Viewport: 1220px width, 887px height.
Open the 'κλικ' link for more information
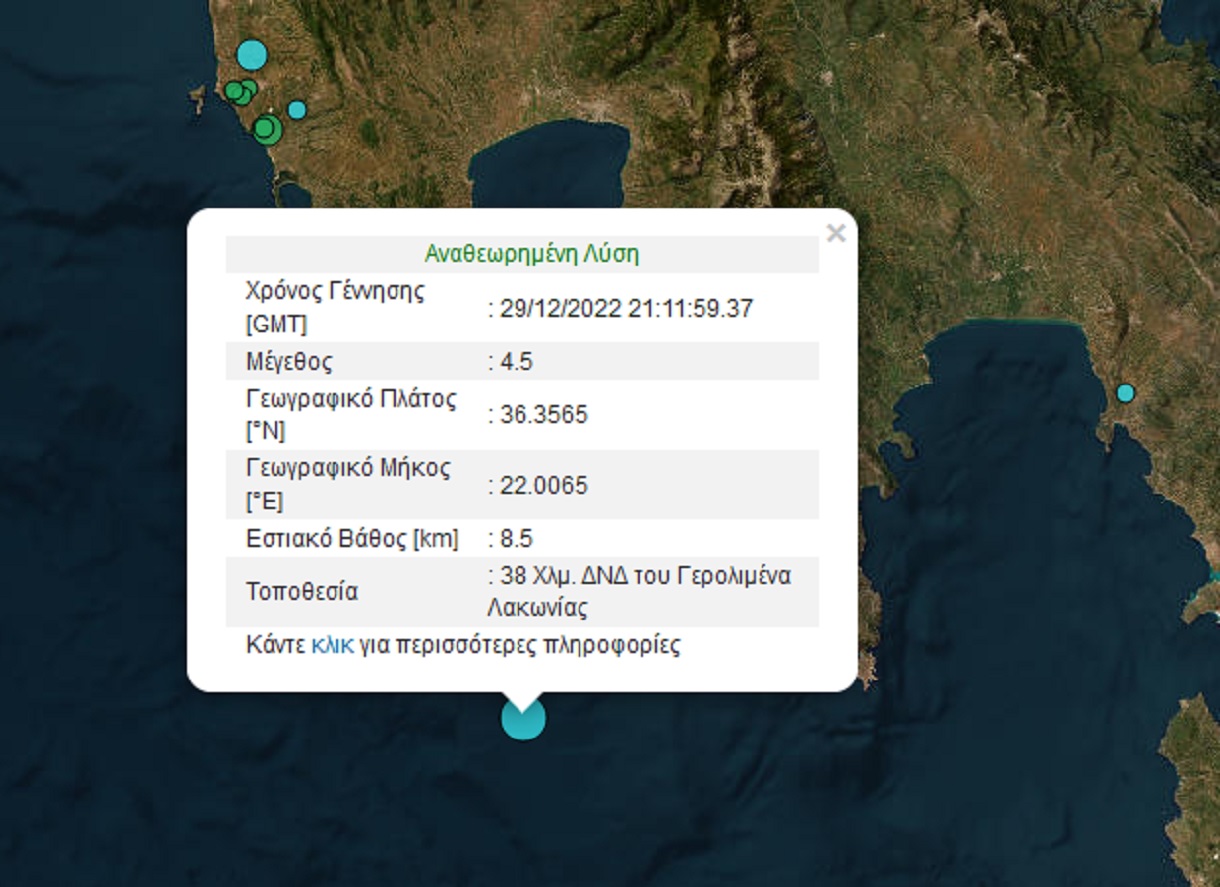click(332, 645)
